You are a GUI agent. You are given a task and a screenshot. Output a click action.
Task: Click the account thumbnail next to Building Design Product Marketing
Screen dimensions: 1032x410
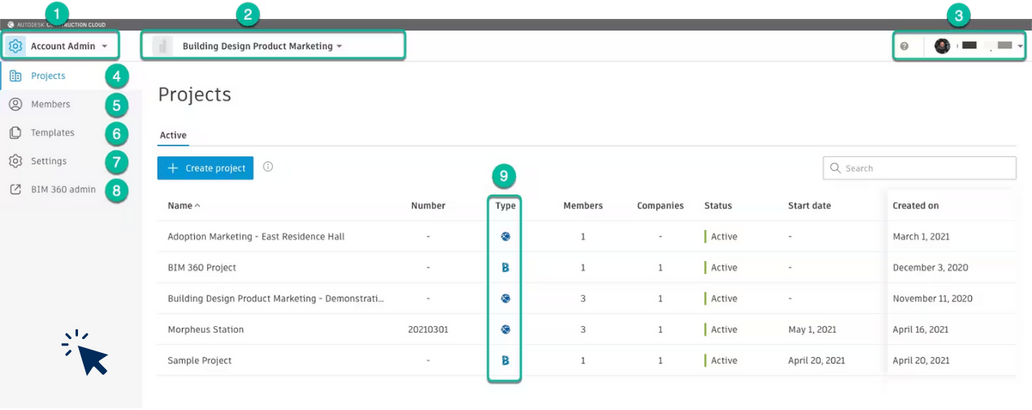point(162,46)
